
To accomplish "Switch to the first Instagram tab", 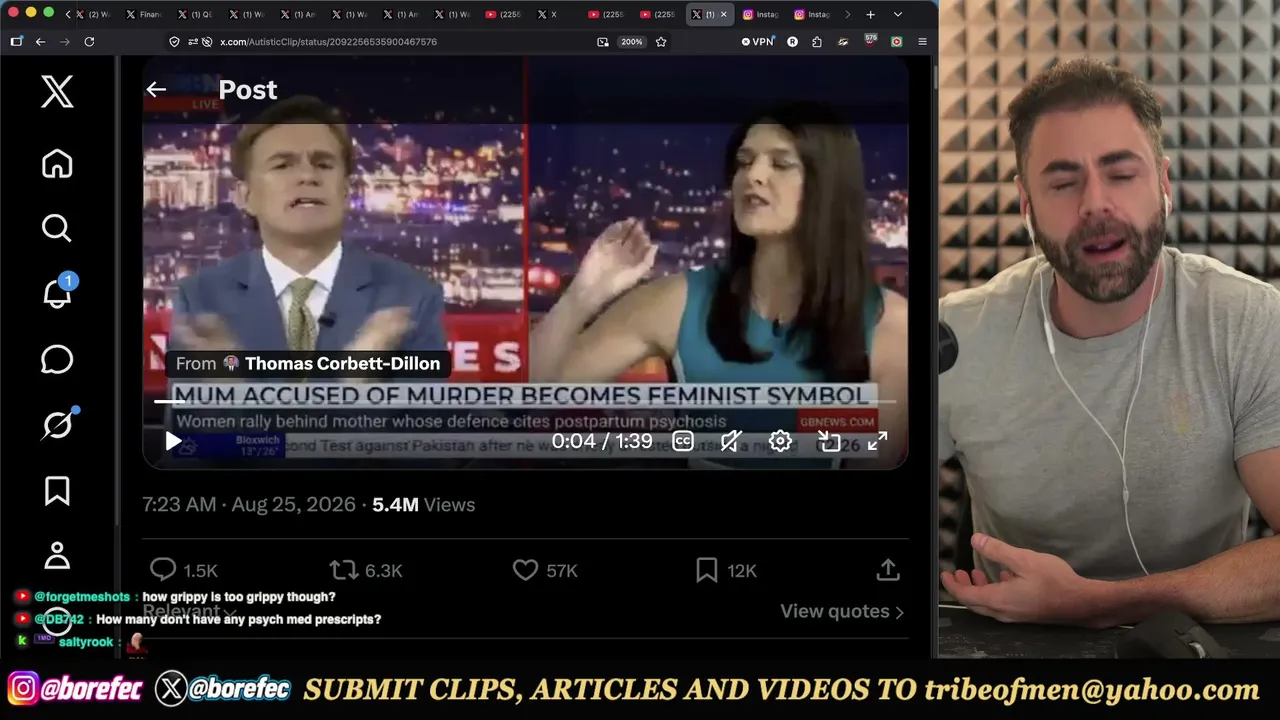I will pos(762,14).
